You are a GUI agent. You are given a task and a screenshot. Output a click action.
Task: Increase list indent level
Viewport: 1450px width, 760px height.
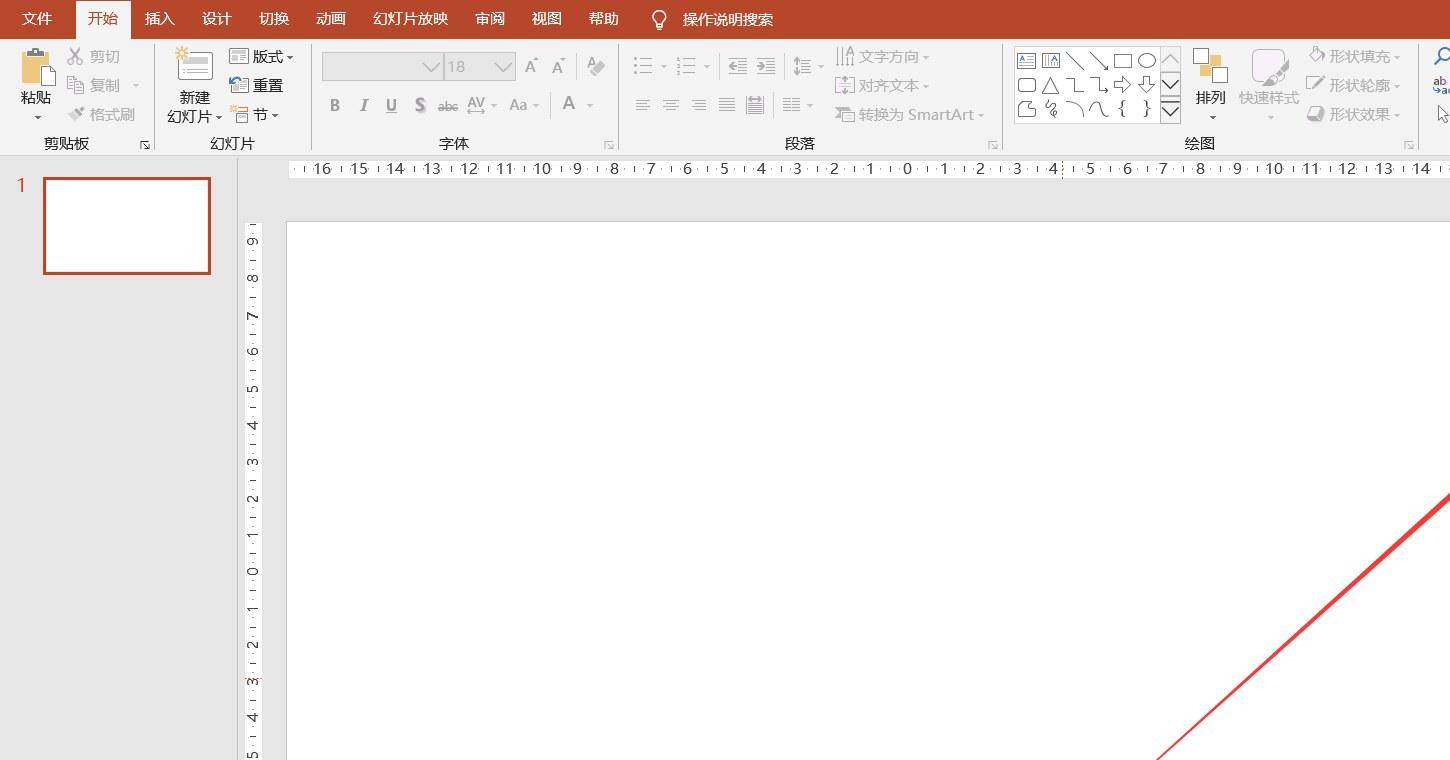765,67
